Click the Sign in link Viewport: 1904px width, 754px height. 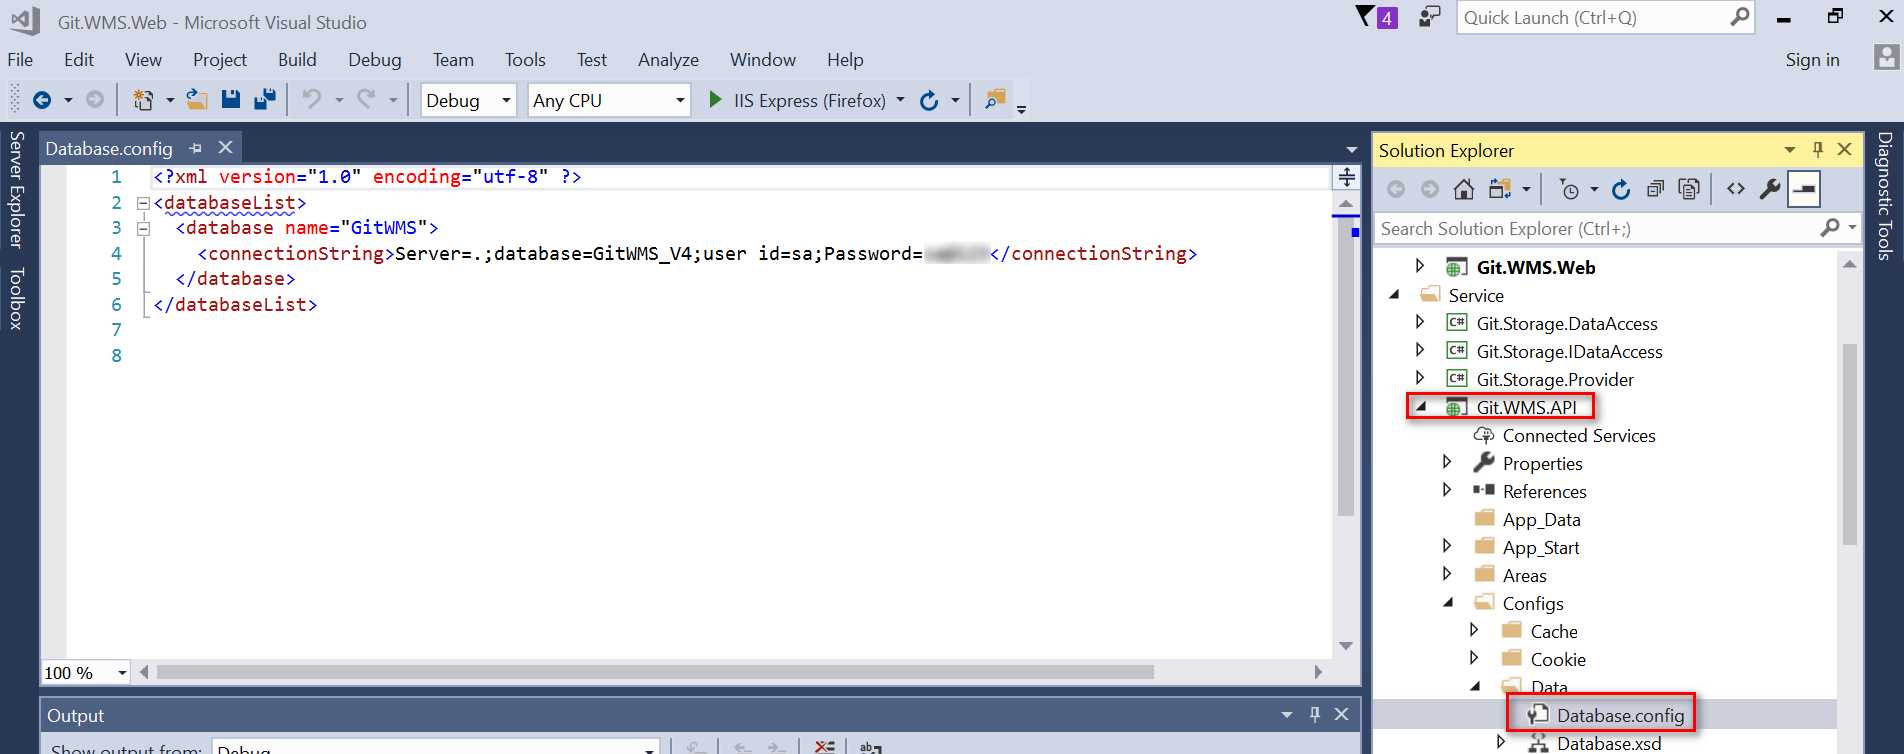[x=1812, y=59]
